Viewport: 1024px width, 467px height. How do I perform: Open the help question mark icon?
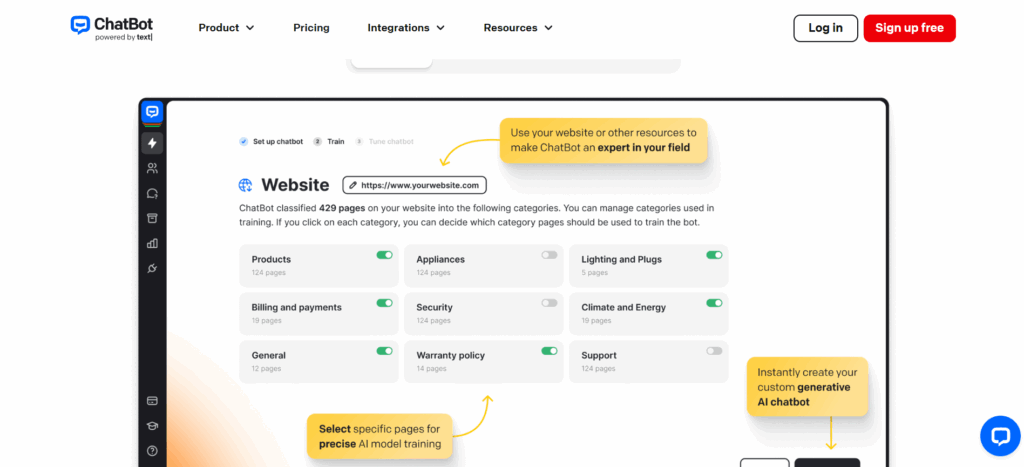(152, 451)
